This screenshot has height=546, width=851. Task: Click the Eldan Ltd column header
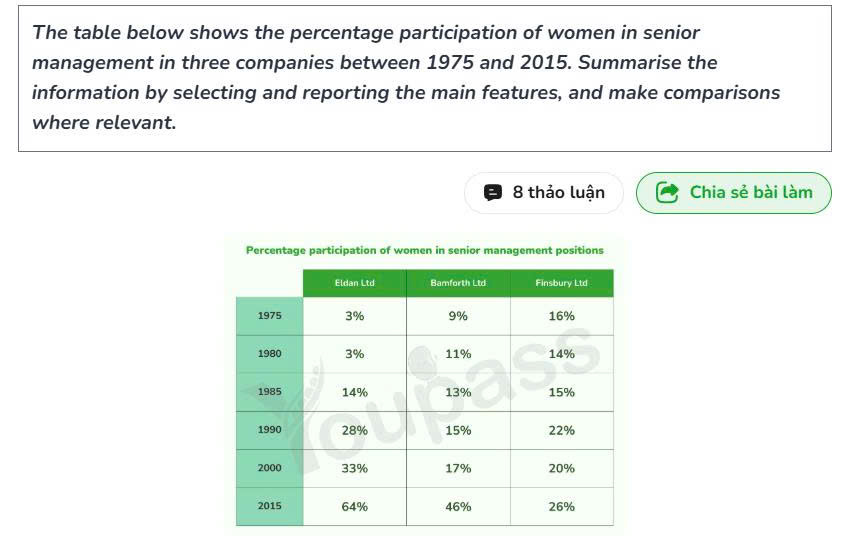click(354, 283)
